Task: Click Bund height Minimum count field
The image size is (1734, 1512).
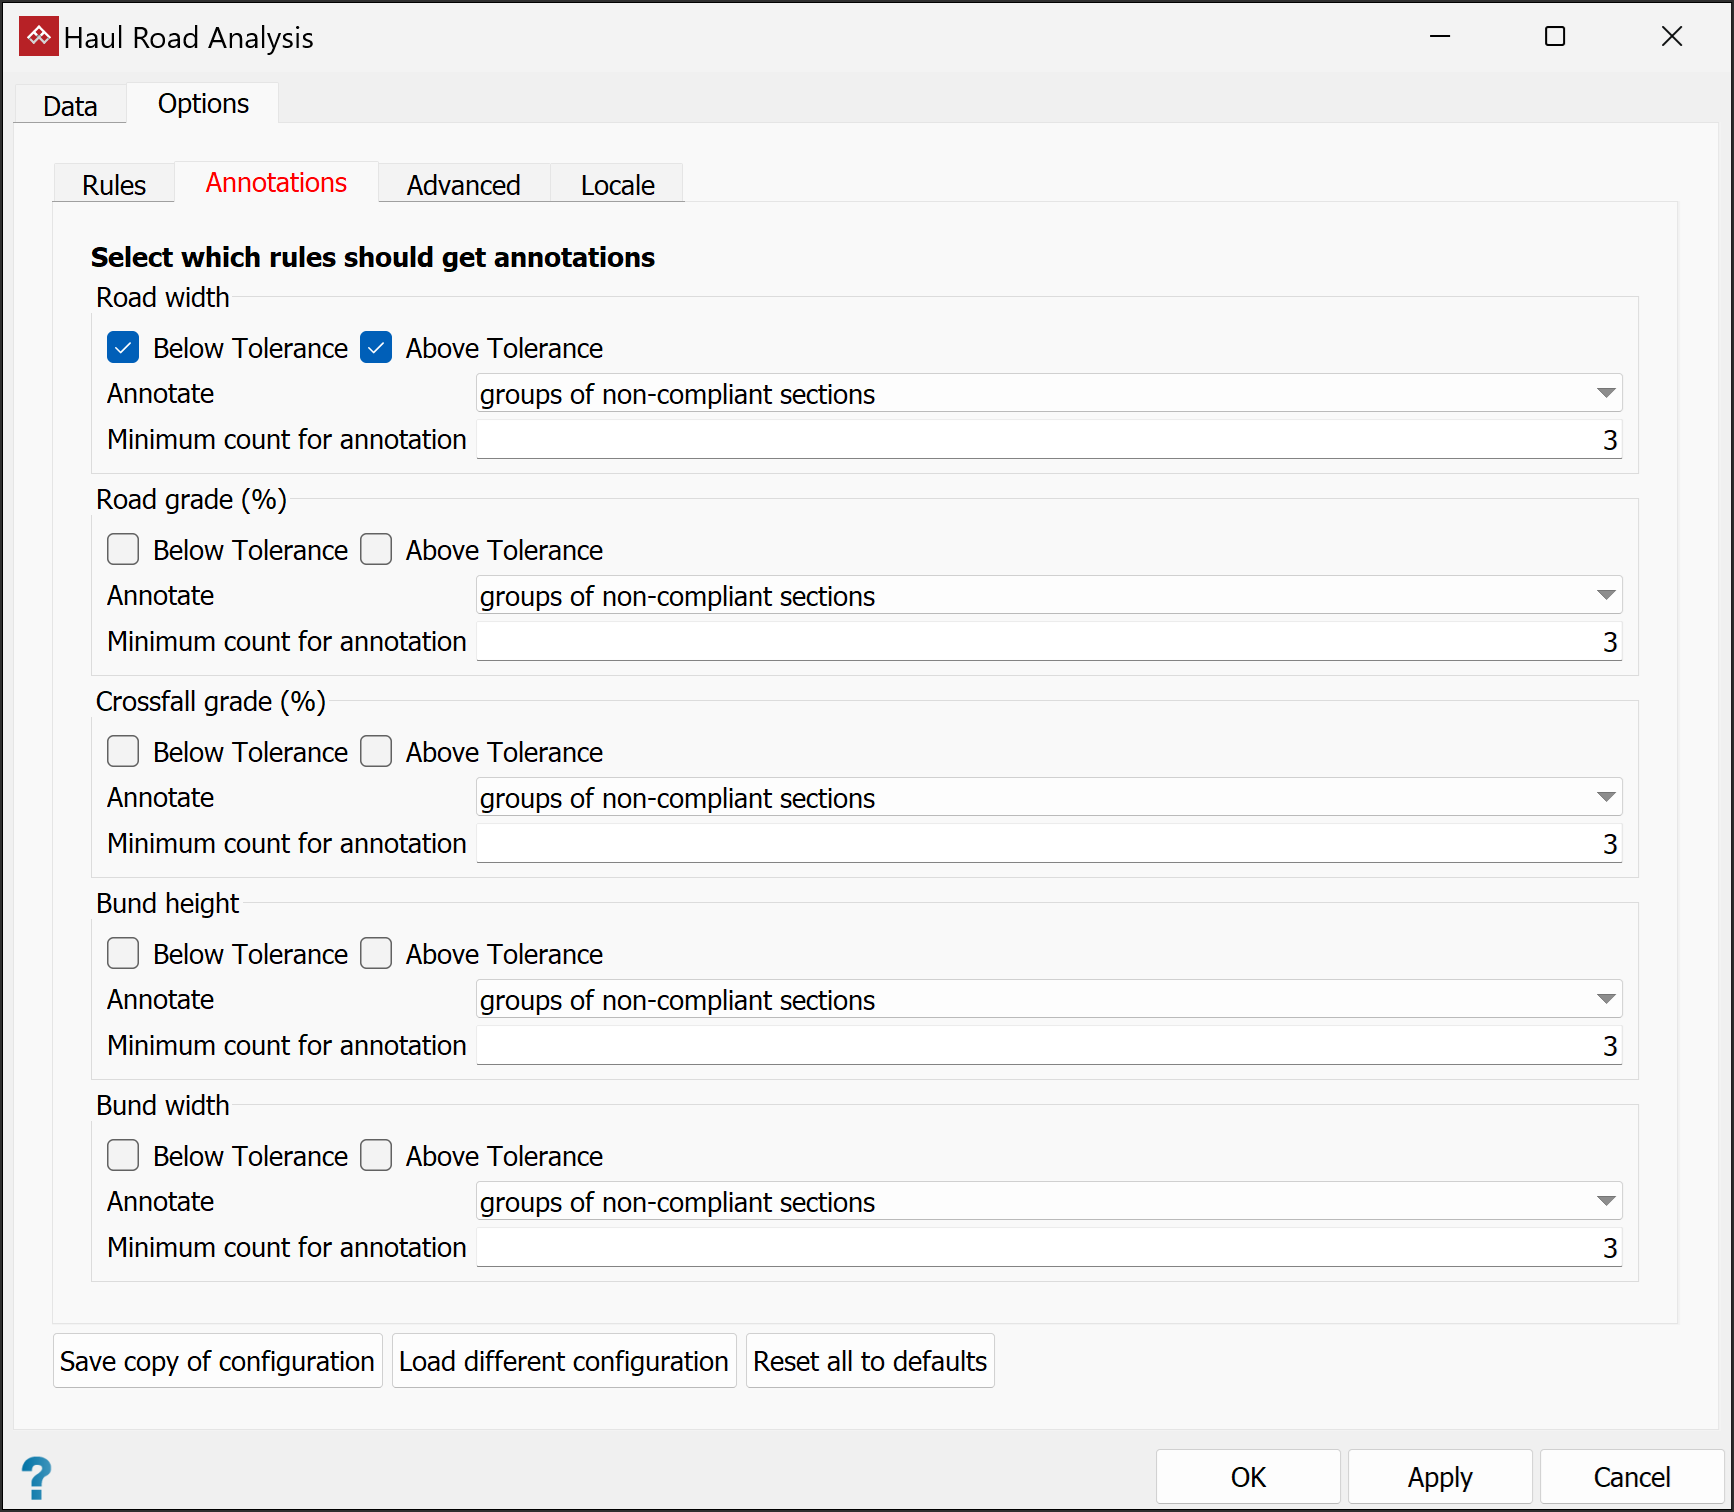Action: click(1048, 1046)
